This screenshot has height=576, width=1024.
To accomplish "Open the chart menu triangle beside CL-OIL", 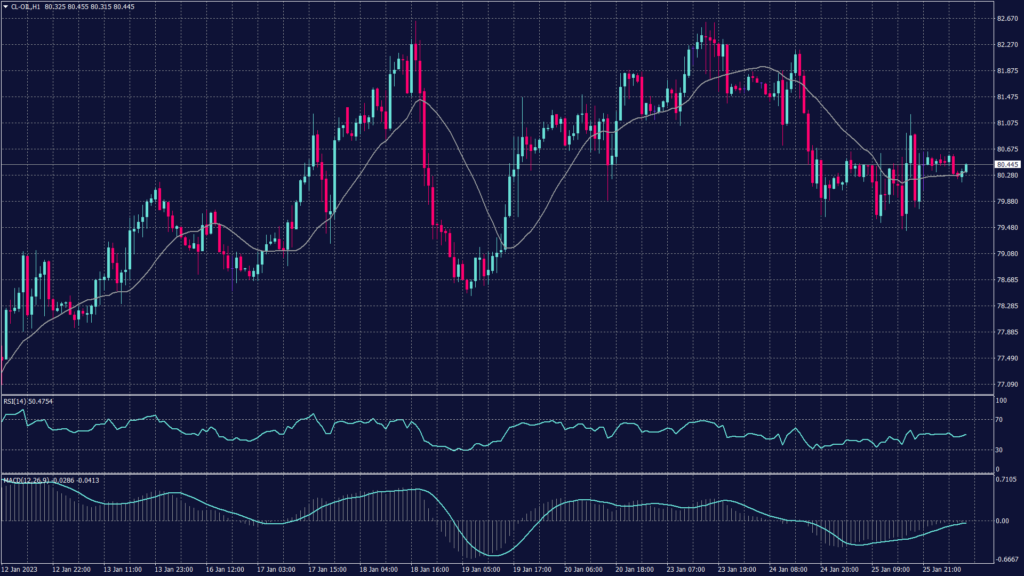I will tap(5, 7).
